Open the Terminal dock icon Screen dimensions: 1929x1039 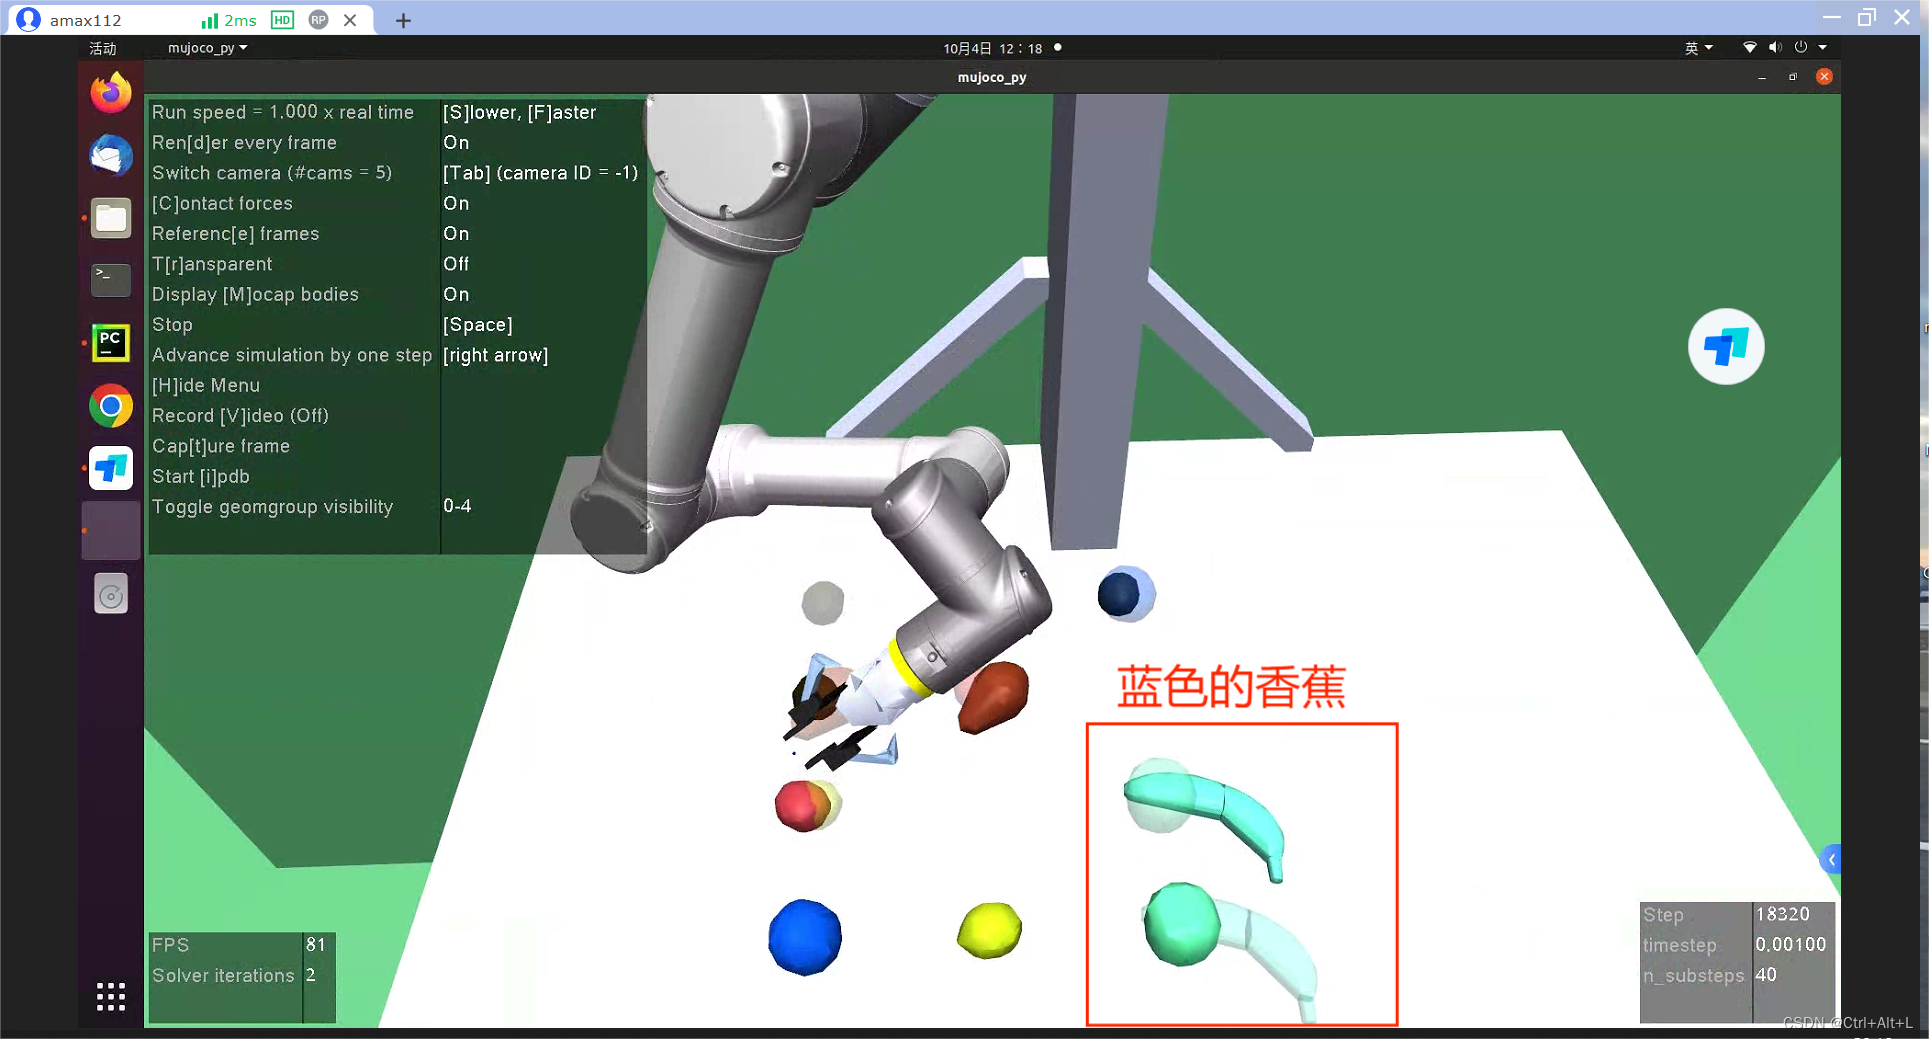click(x=111, y=280)
